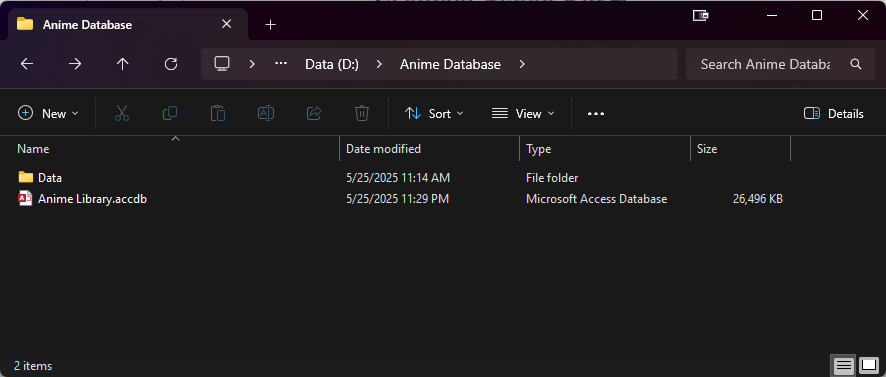
Task: Click the Forward navigation arrow
Action: 75,64
